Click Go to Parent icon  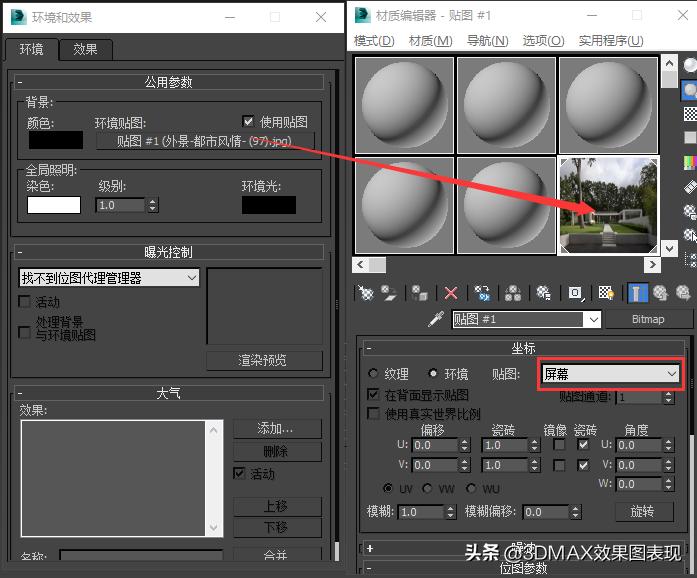pos(661,293)
